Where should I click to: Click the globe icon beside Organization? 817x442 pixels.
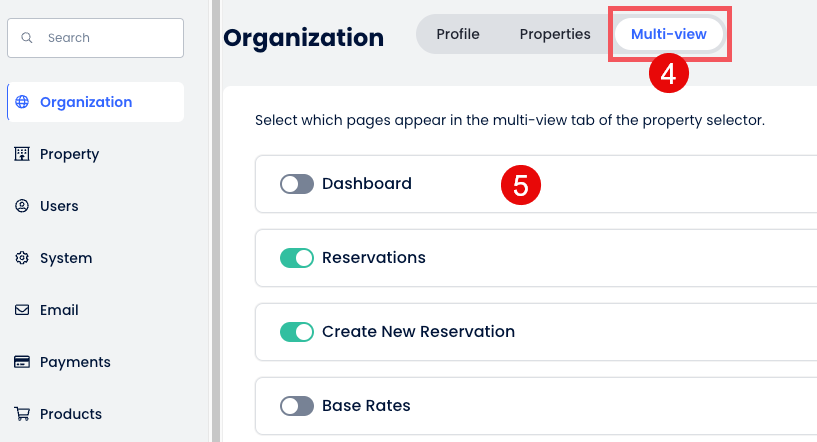22,102
